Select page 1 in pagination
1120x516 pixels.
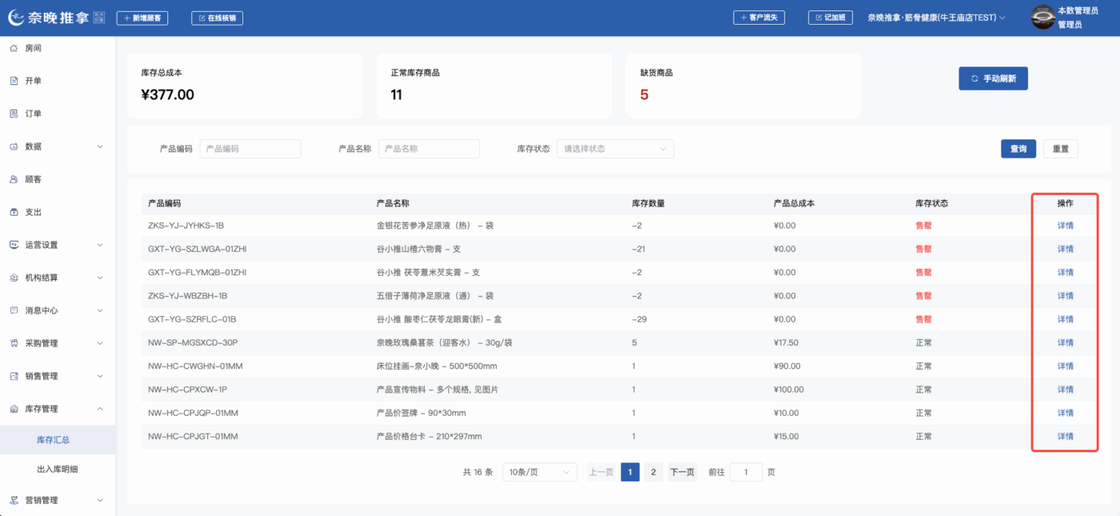(x=630, y=472)
